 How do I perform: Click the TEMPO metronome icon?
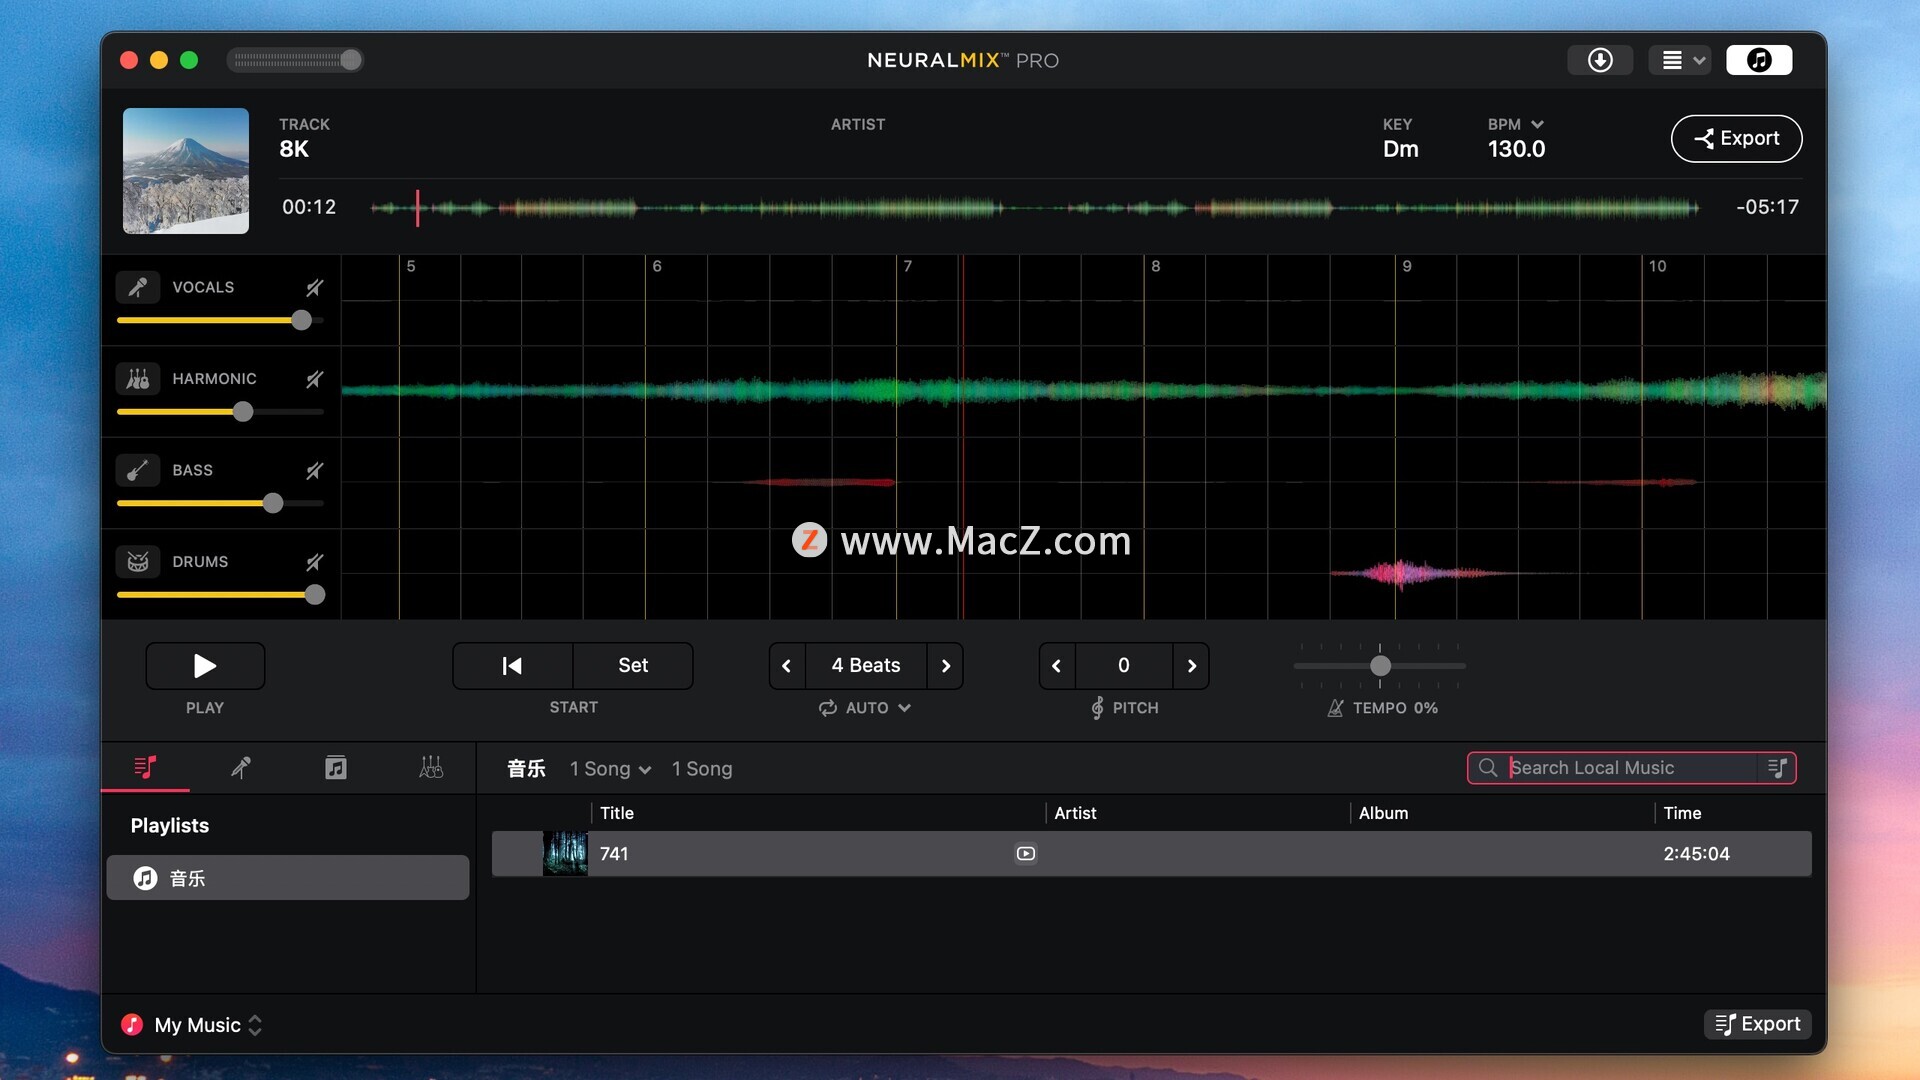[x=1335, y=708]
